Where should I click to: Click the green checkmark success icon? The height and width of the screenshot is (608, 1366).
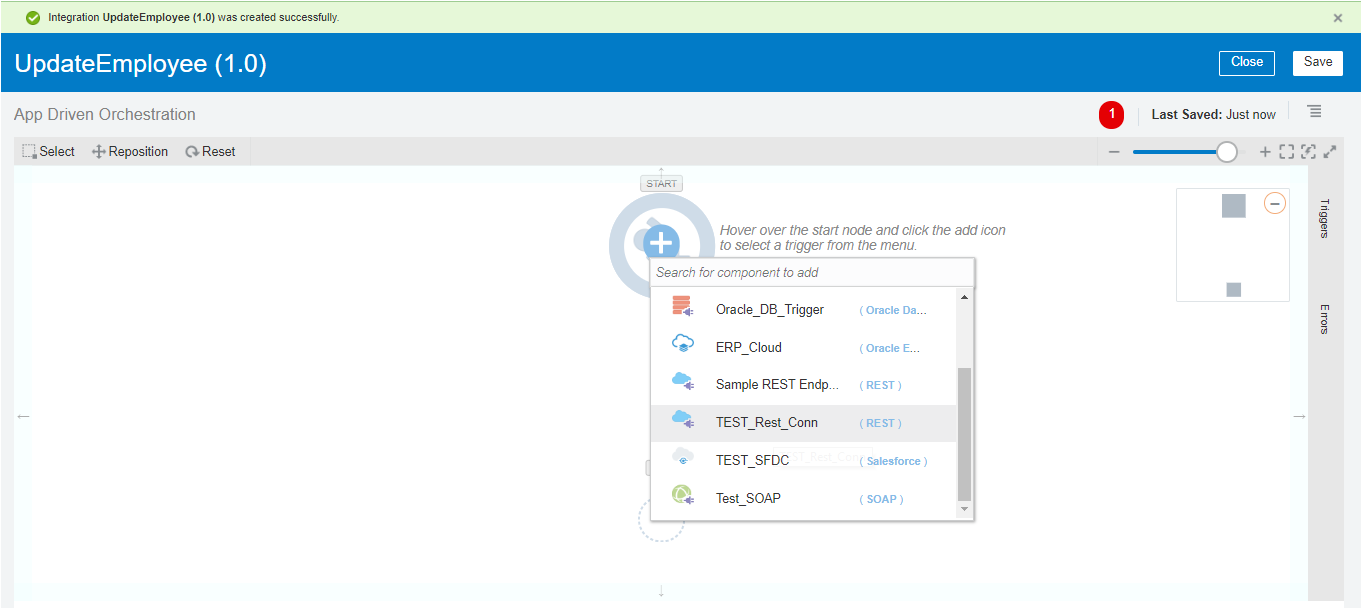point(33,18)
